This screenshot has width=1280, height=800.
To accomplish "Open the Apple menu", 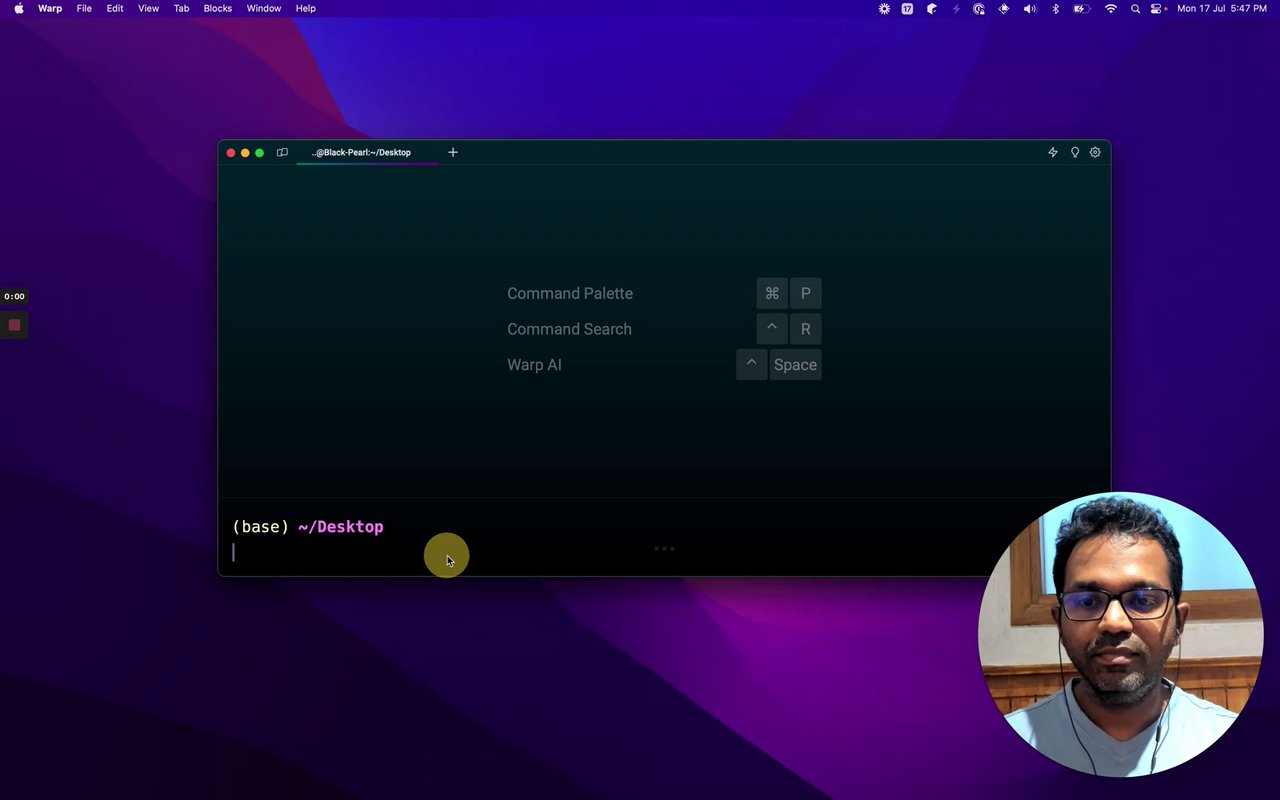I will tap(19, 8).
